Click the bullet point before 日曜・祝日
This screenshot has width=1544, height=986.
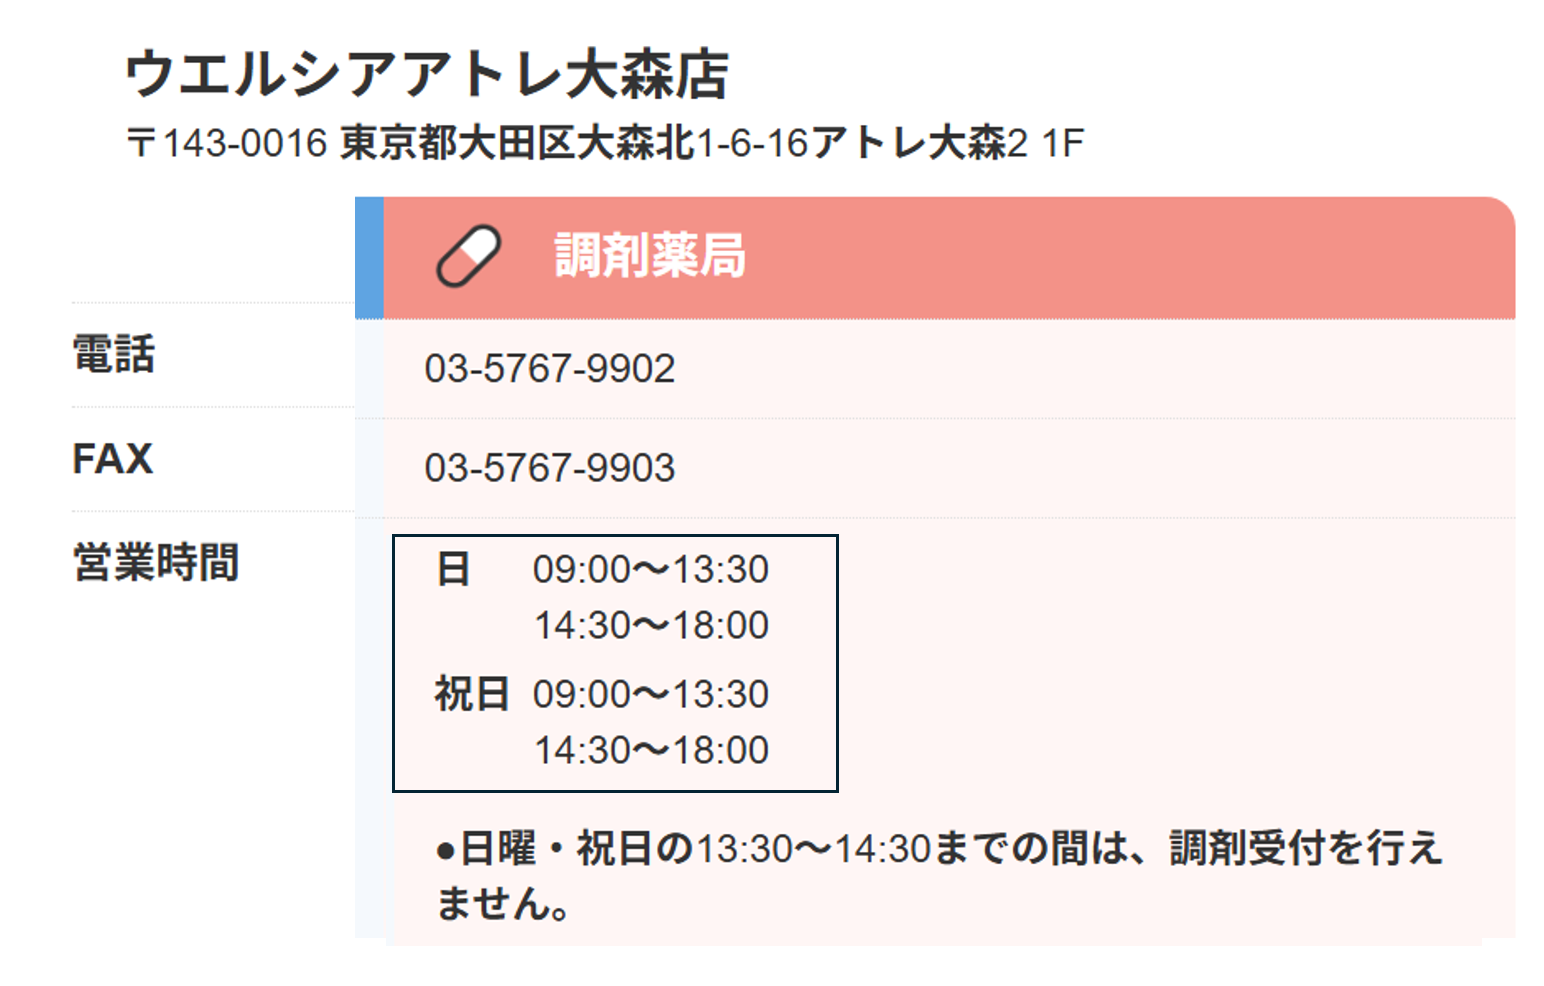(x=445, y=851)
